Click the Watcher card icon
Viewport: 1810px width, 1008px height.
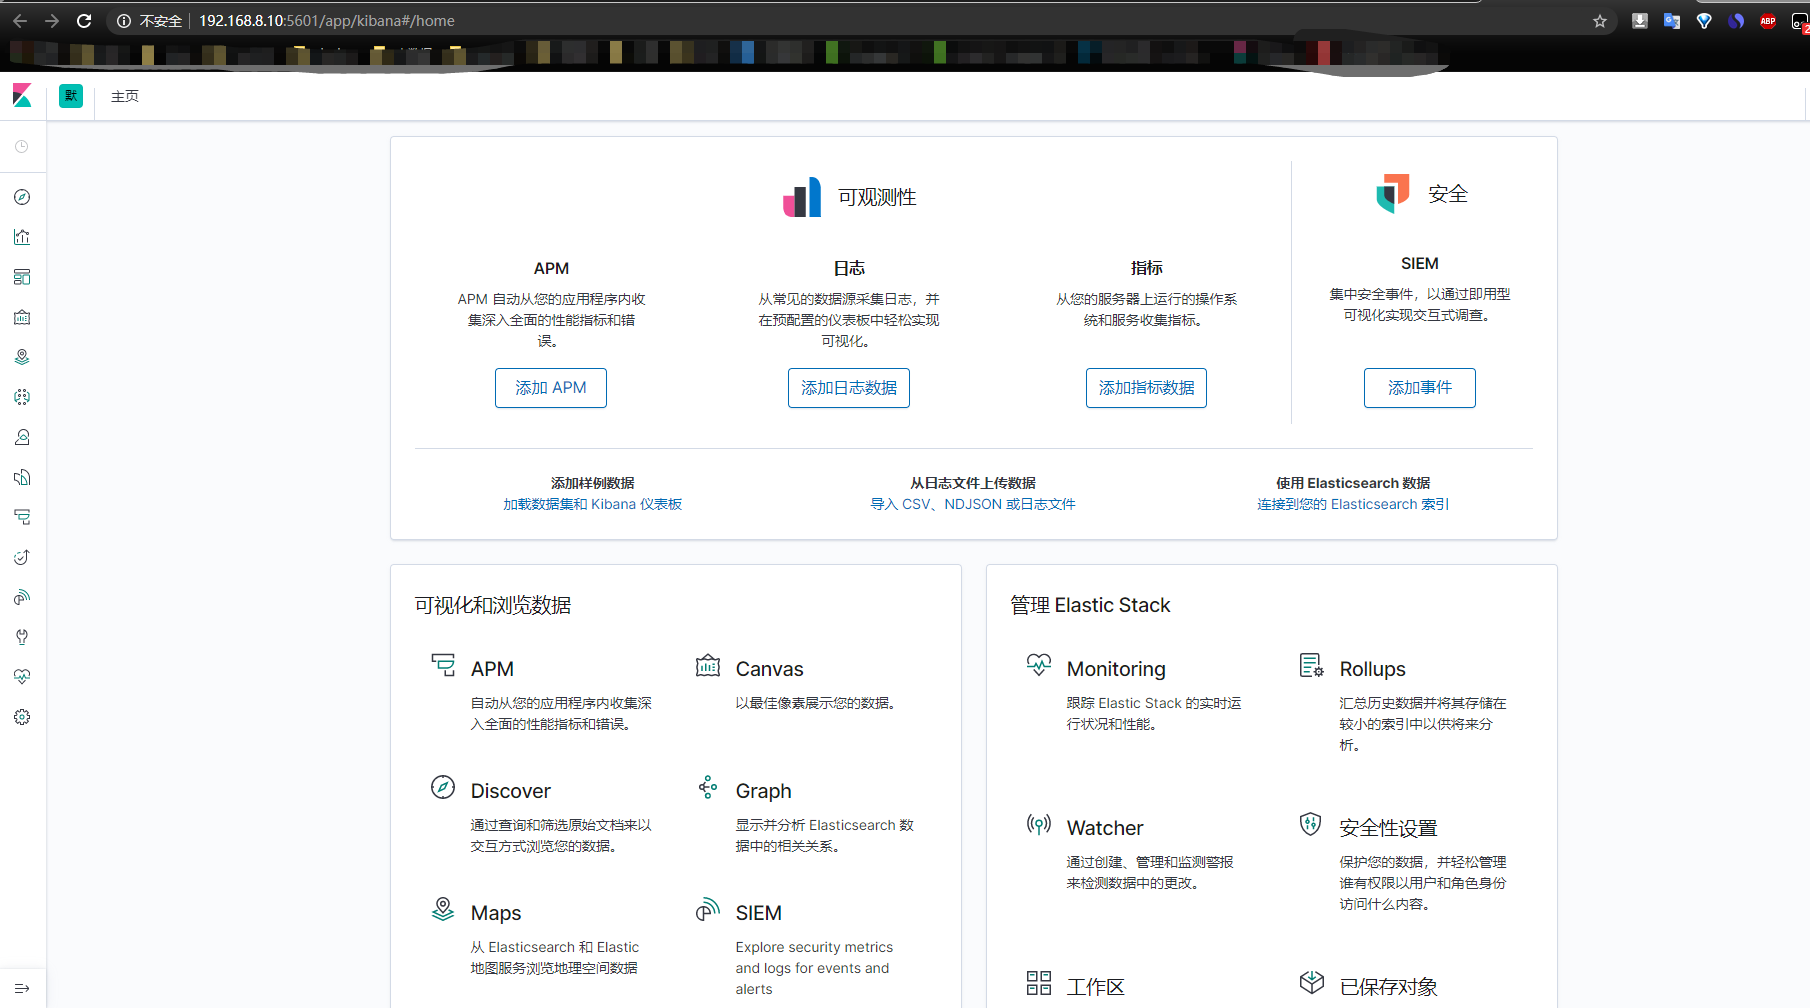1039,824
